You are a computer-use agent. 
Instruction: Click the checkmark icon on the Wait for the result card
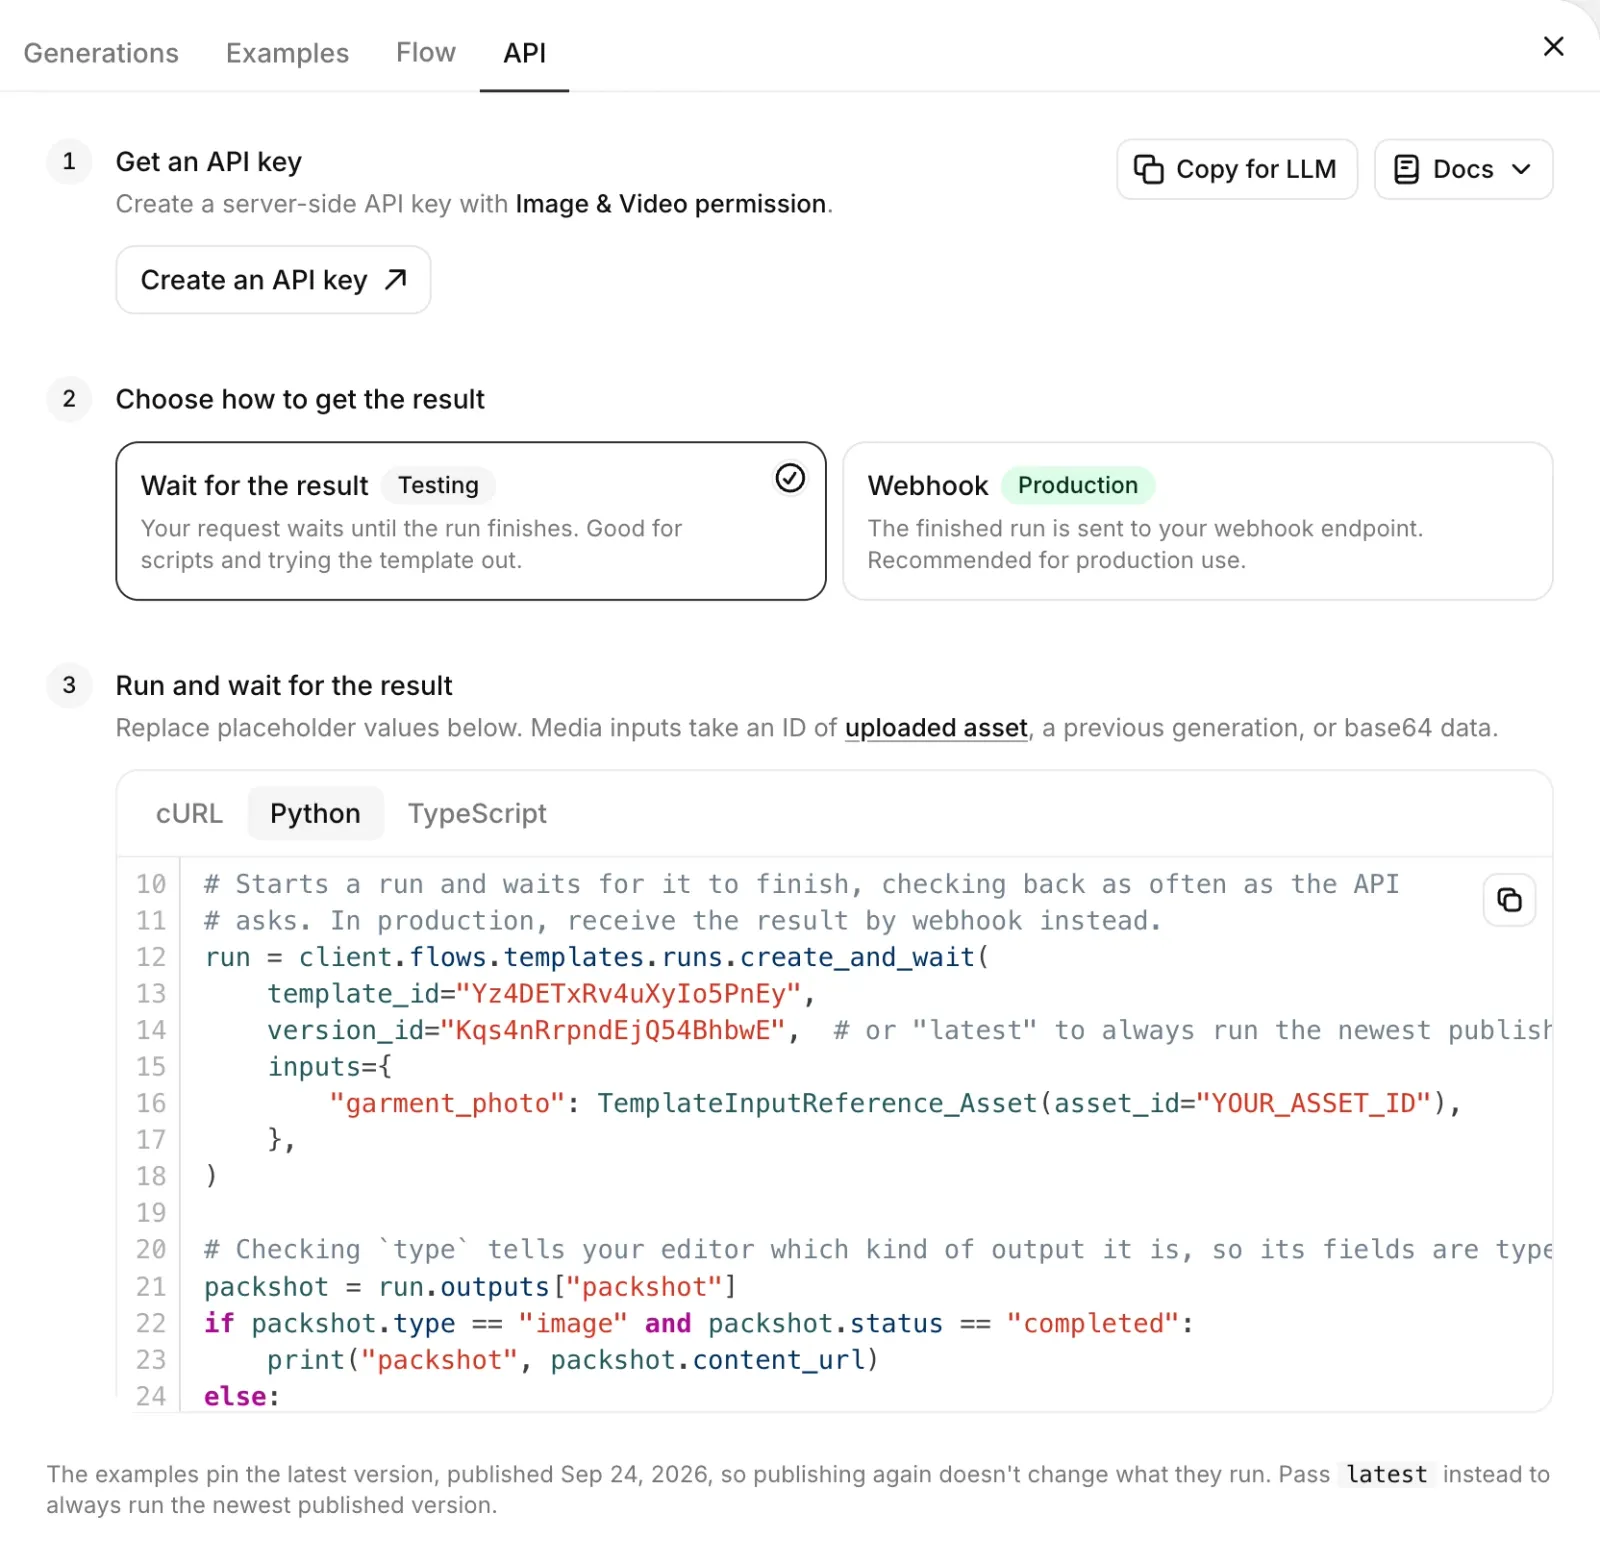click(790, 478)
